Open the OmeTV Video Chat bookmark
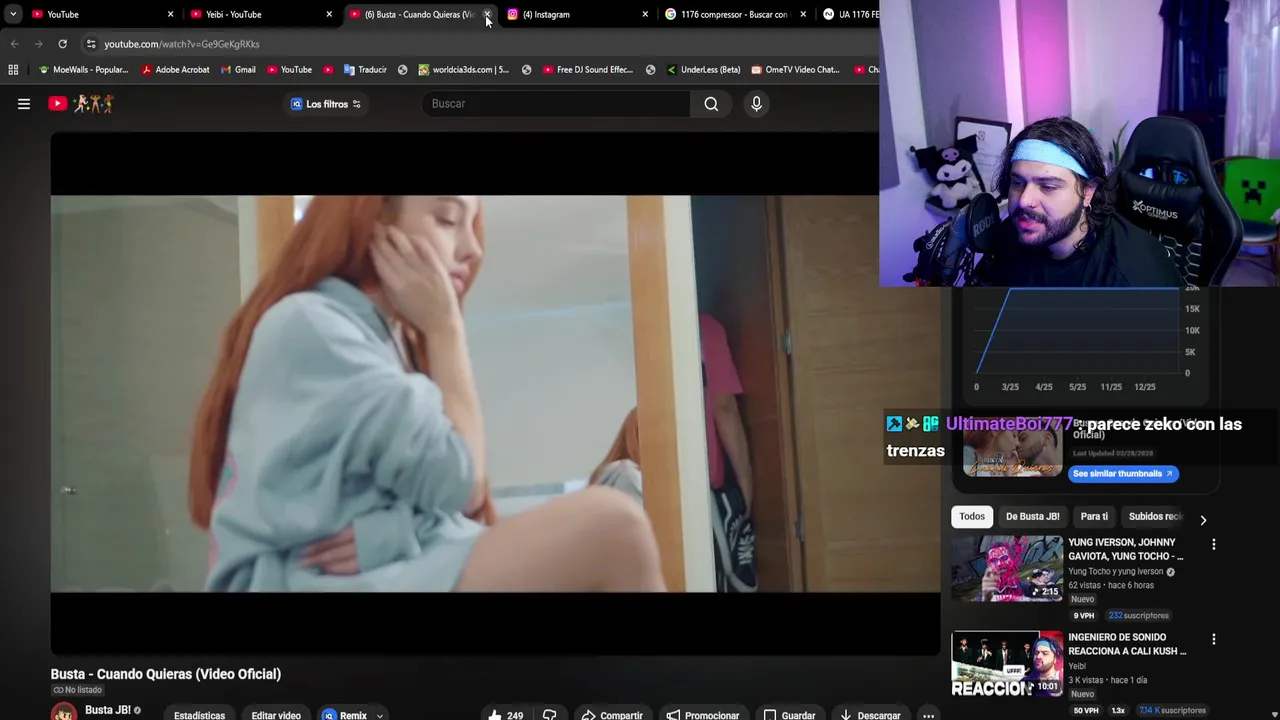 pos(795,70)
